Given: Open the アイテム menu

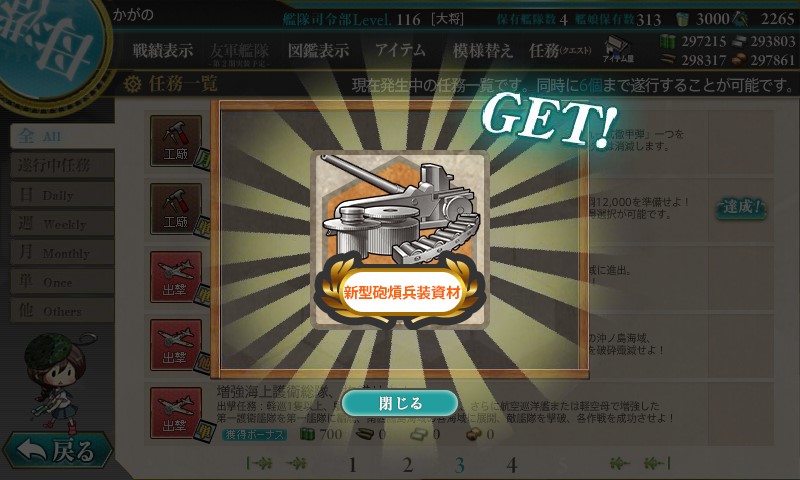Looking at the screenshot, I should [401, 50].
